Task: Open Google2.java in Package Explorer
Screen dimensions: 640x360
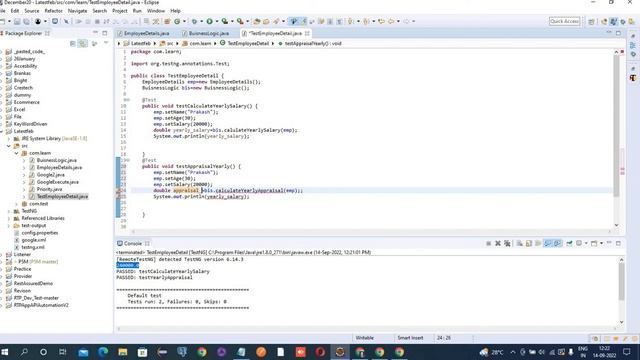Action: [x=51, y=175]
